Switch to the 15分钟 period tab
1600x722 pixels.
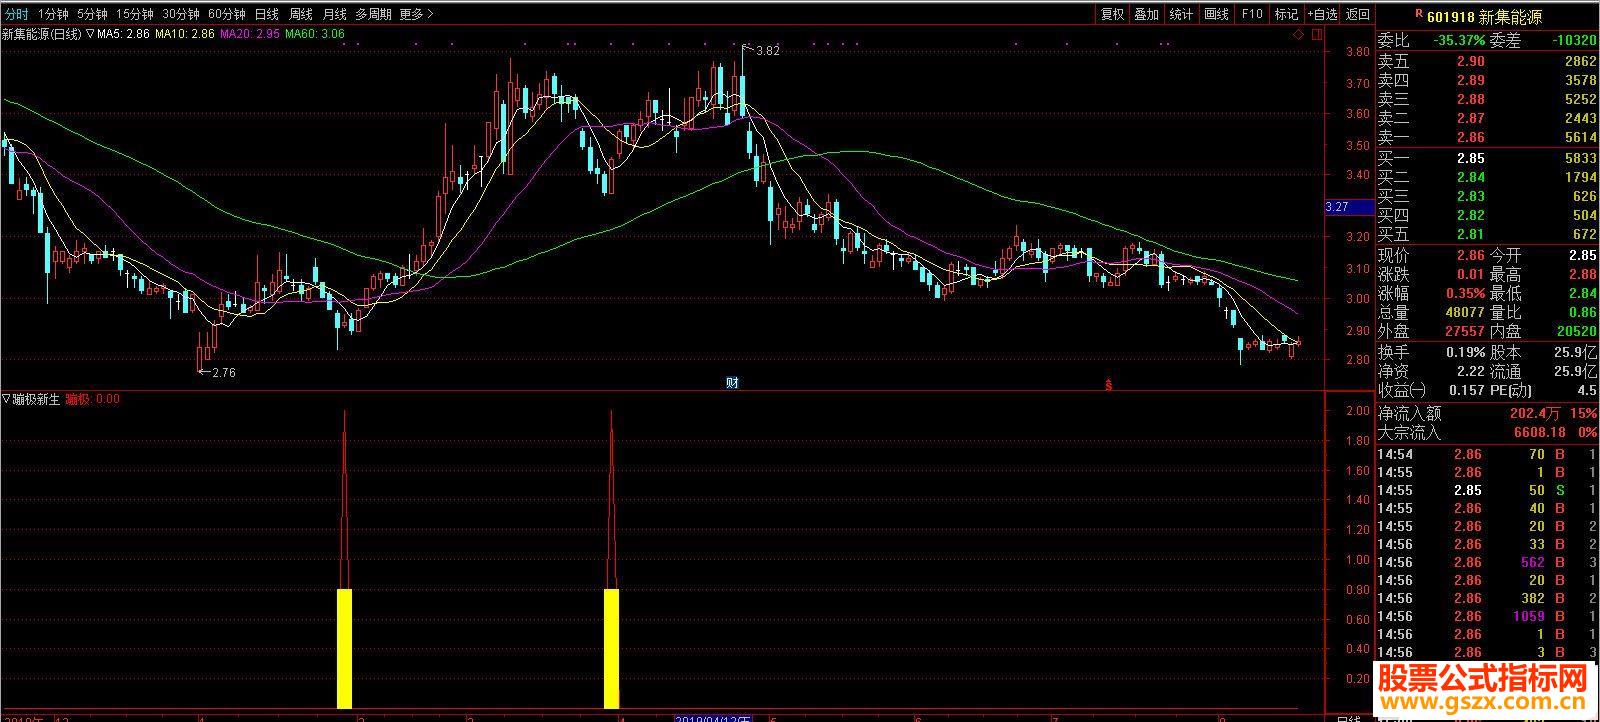click(x=135, y=14)
